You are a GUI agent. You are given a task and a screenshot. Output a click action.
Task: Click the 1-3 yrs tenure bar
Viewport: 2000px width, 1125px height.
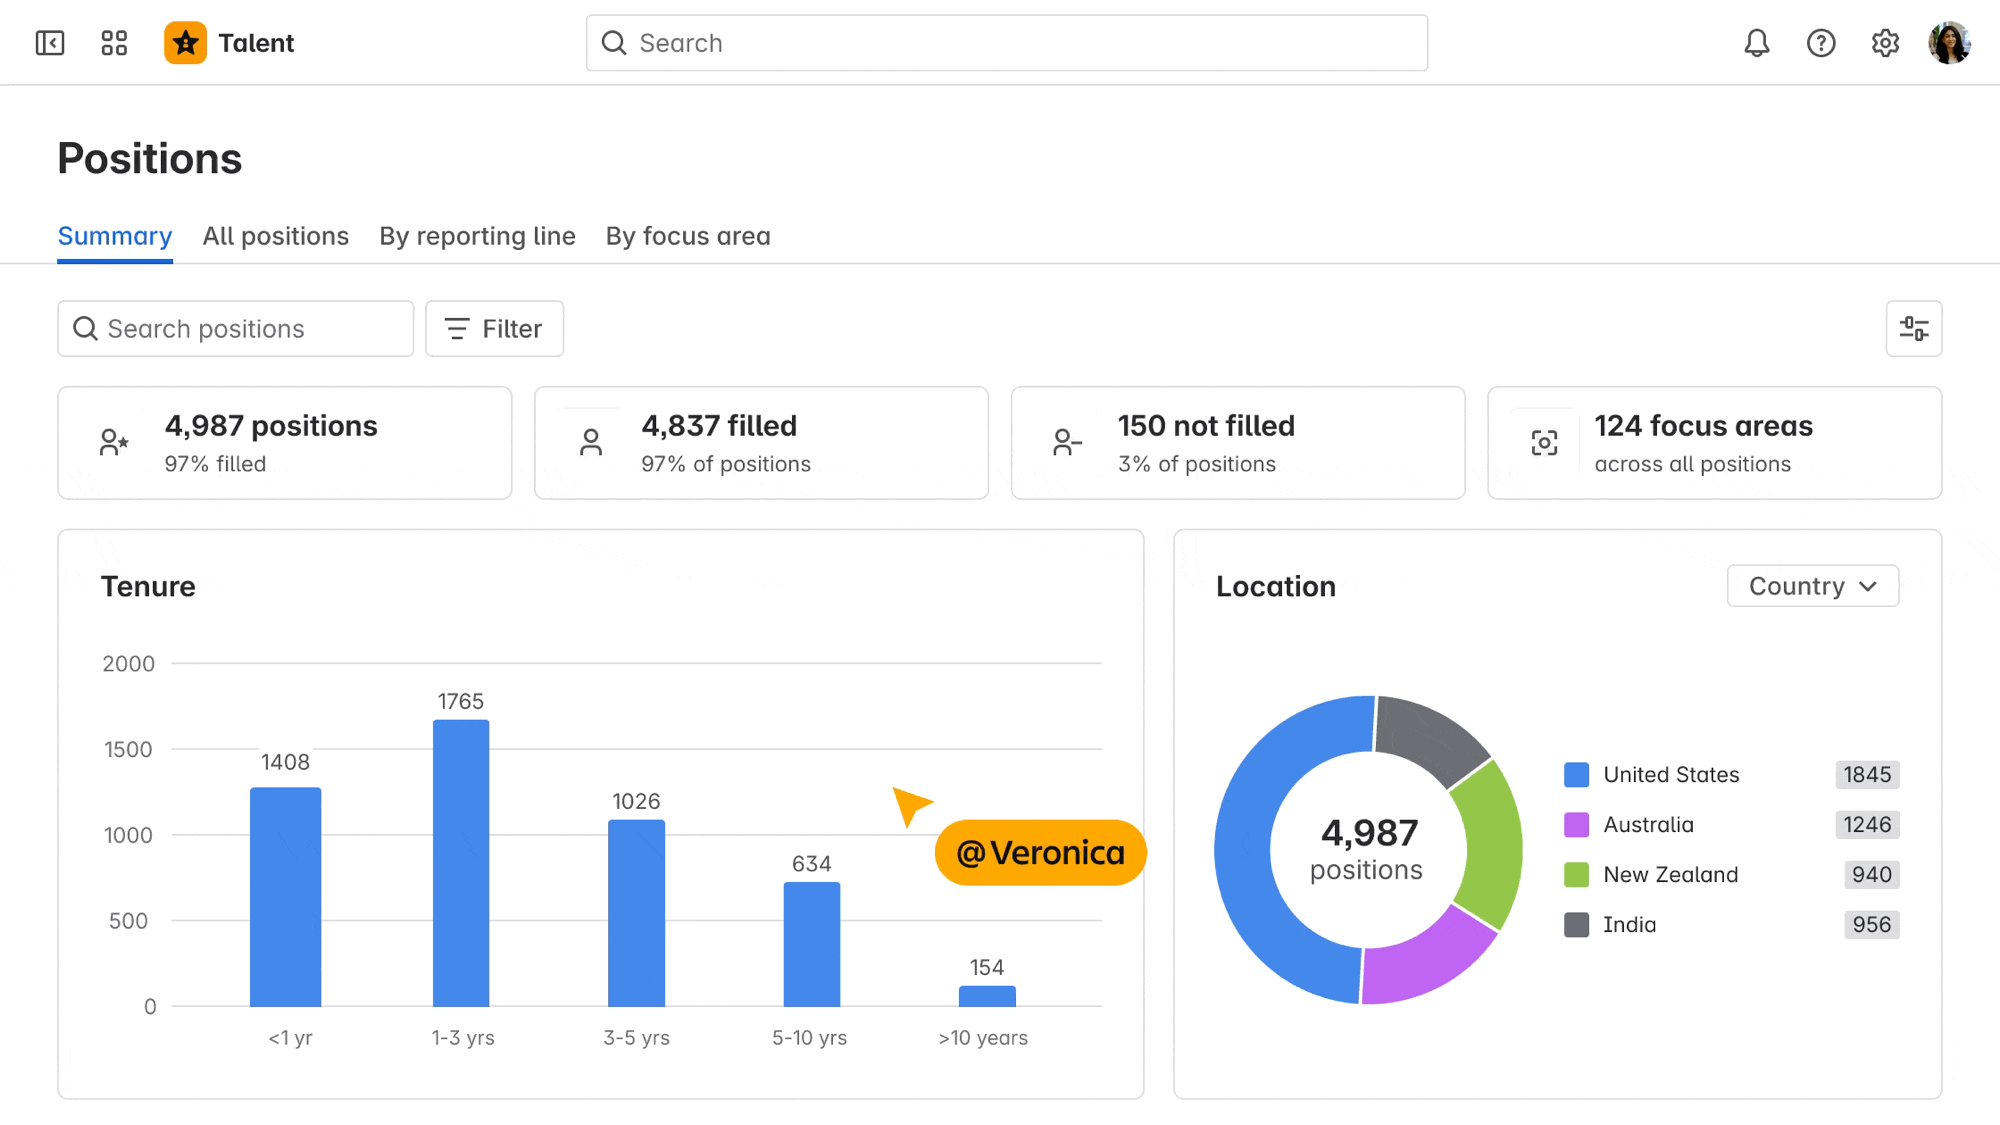coord(461,862)
